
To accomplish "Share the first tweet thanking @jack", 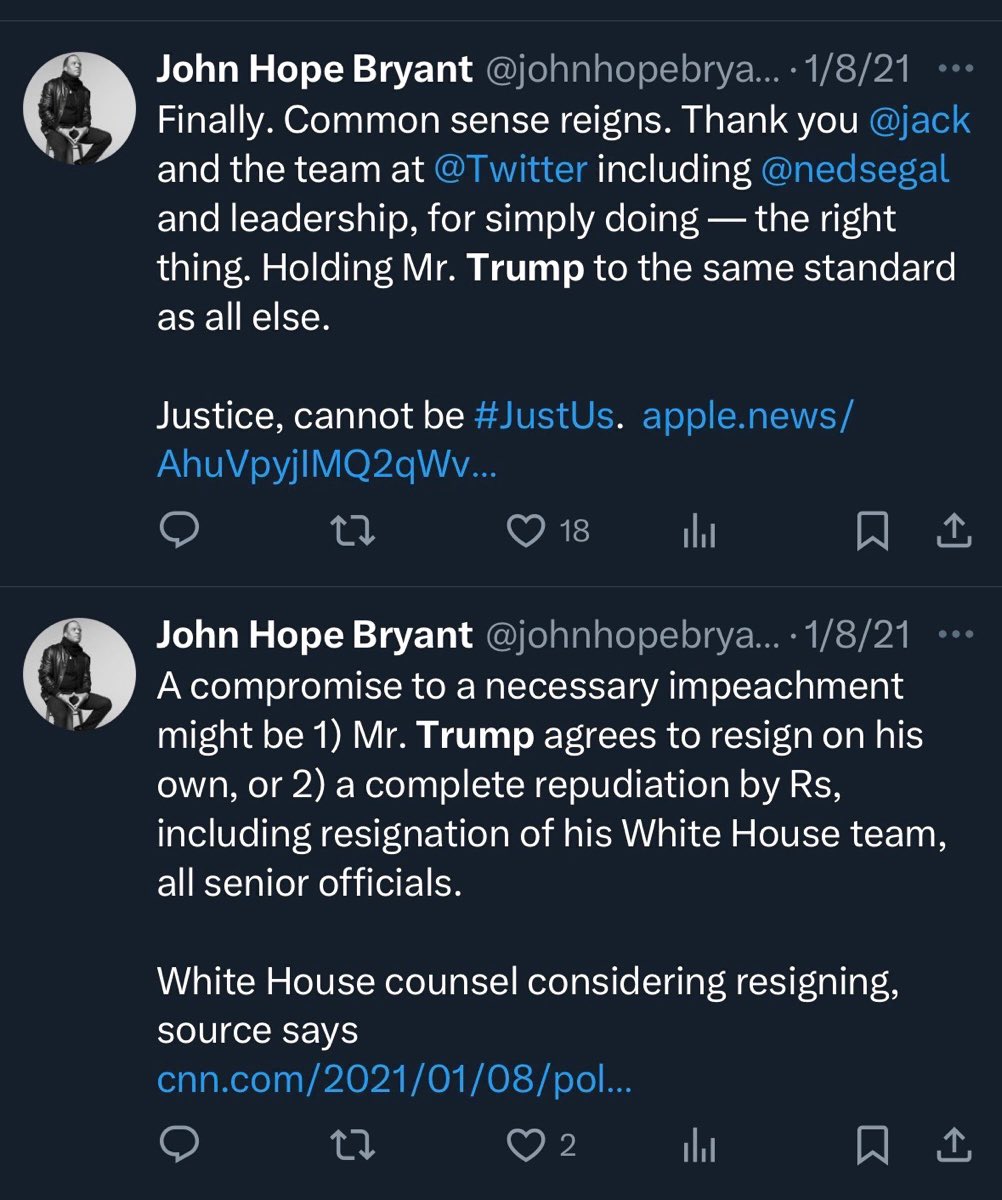I will click(953, 531).
